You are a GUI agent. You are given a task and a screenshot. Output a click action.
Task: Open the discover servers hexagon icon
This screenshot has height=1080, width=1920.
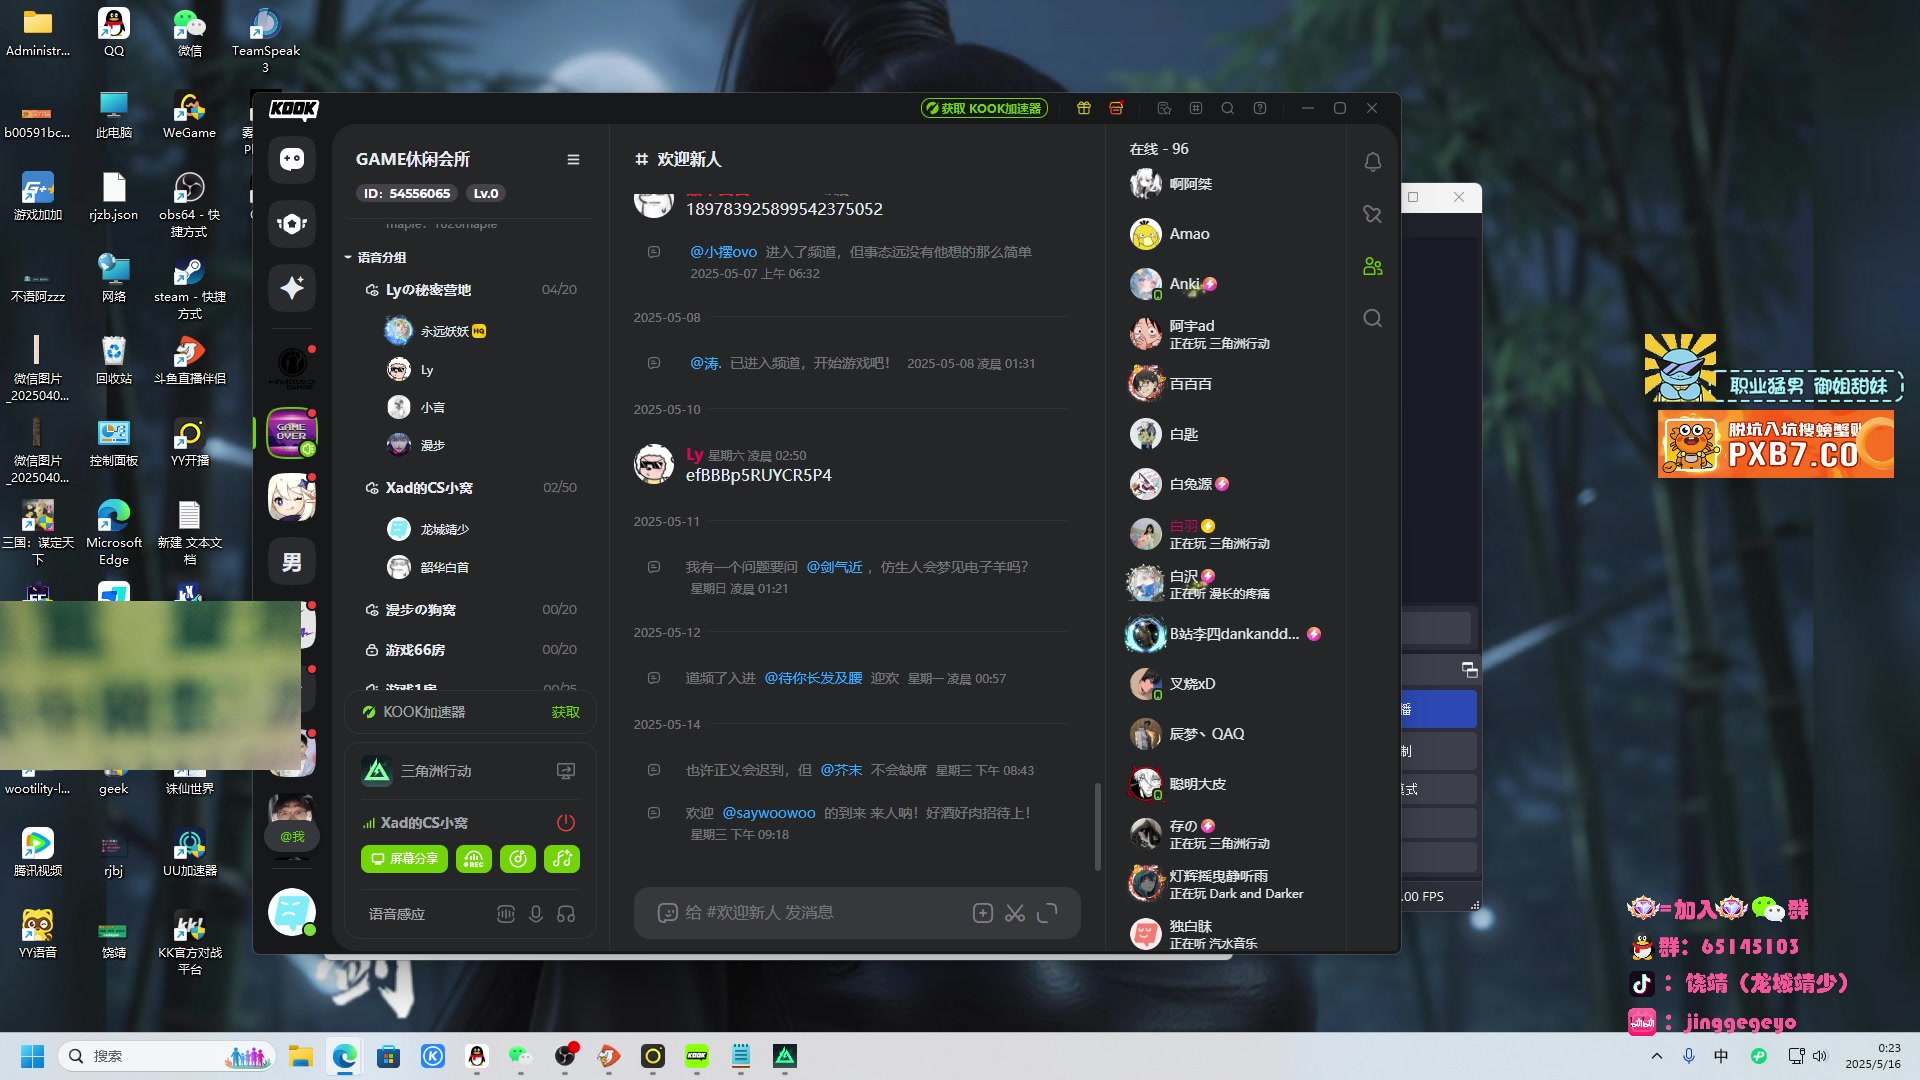pyautogui.click(x=292, y=223)
